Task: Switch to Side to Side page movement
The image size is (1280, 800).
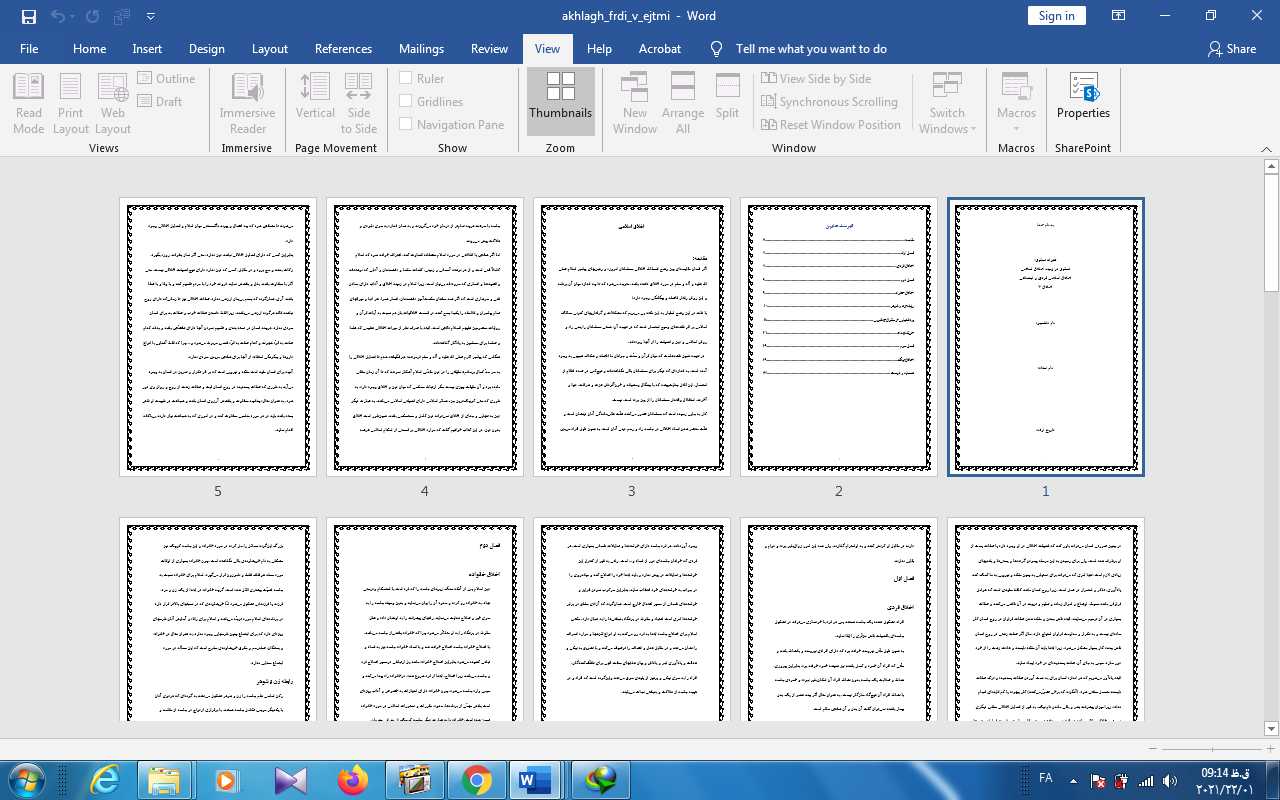Action: (358, 103)
